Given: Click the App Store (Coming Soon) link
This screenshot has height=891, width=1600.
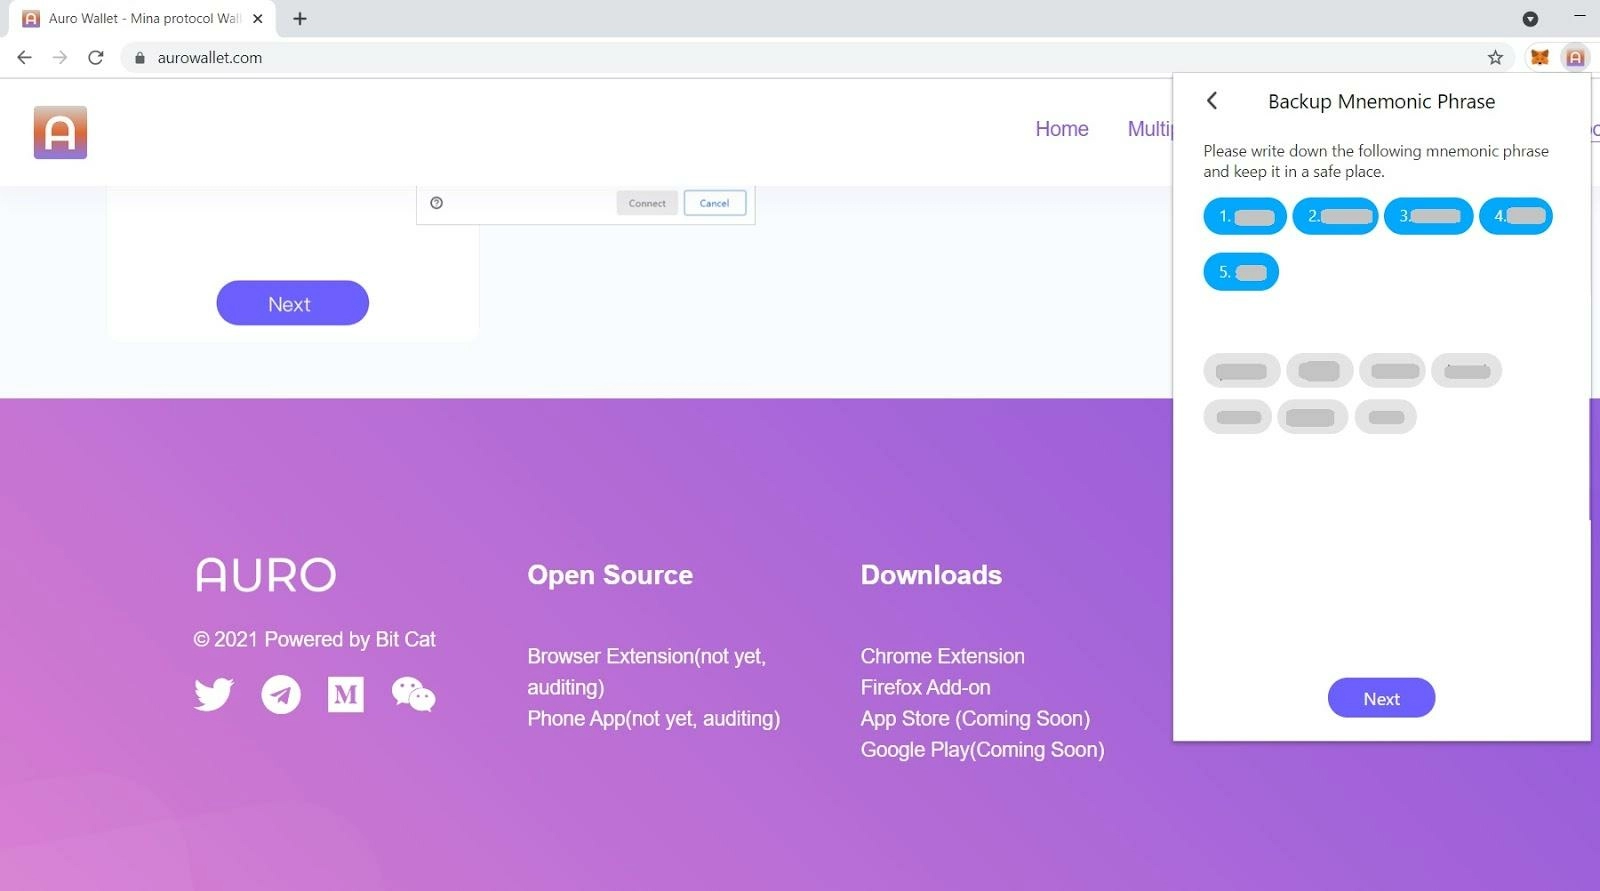Looking at the screenshot, I should tap(976, 718).
